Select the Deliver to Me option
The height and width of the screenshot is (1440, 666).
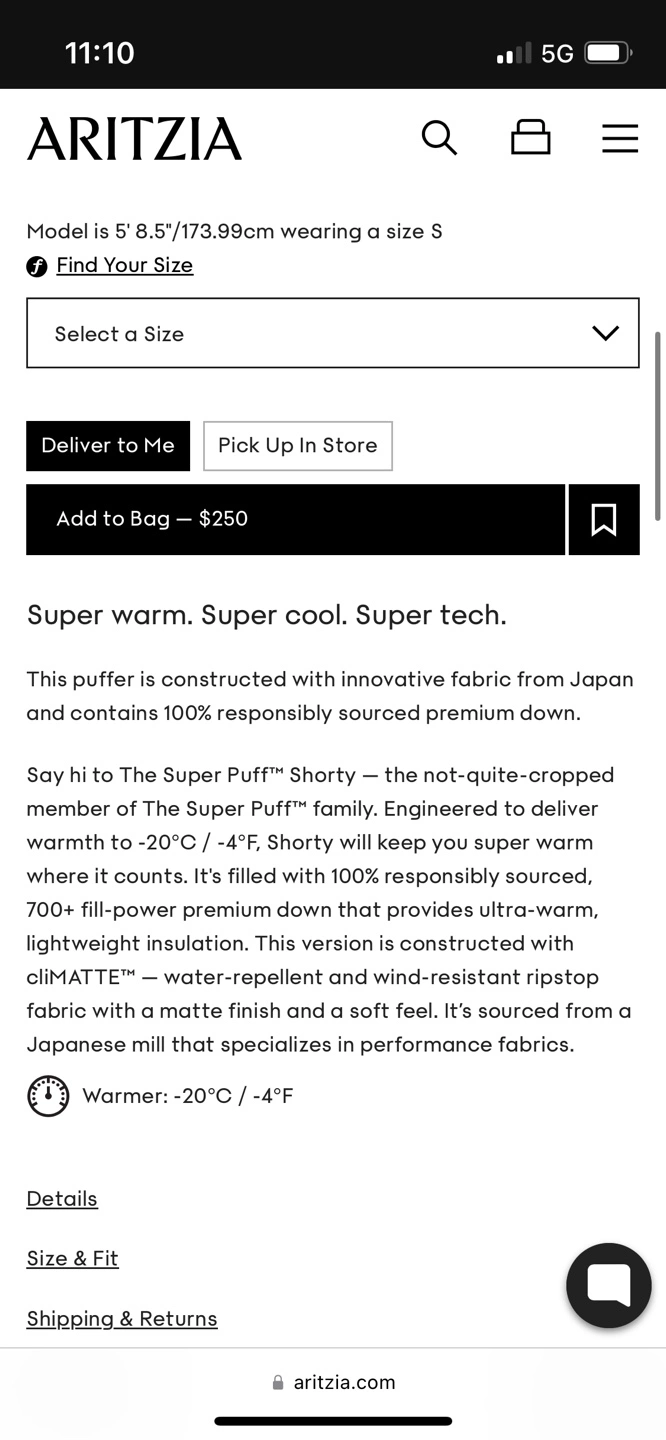(x=108, y=446)
